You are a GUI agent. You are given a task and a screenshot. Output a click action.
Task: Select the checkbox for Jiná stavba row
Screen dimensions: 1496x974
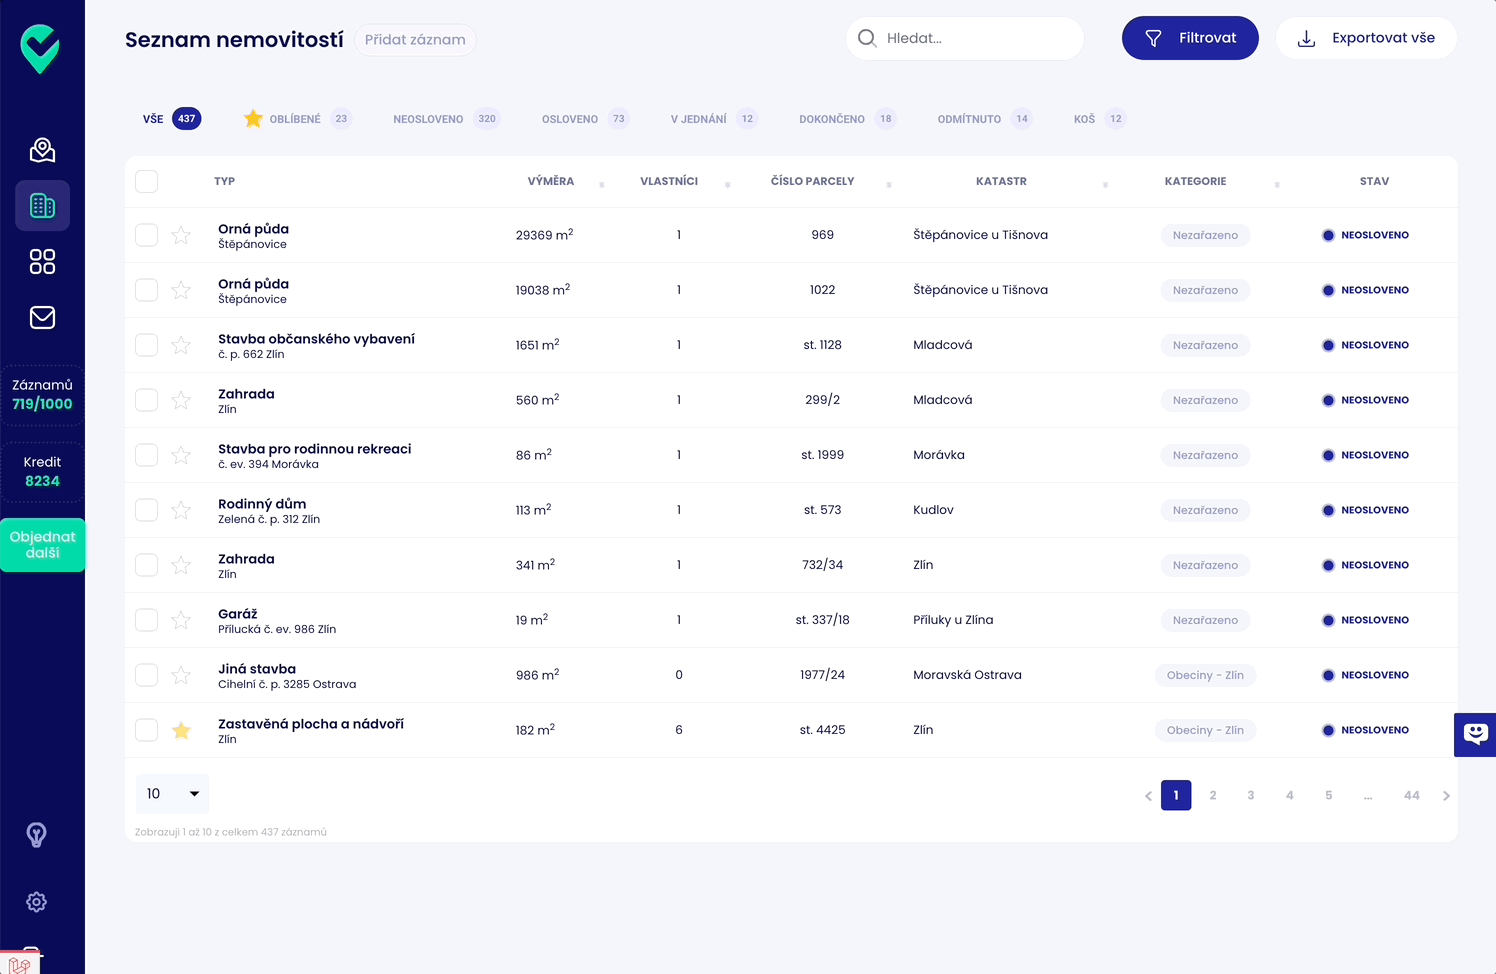click(147, 675)
